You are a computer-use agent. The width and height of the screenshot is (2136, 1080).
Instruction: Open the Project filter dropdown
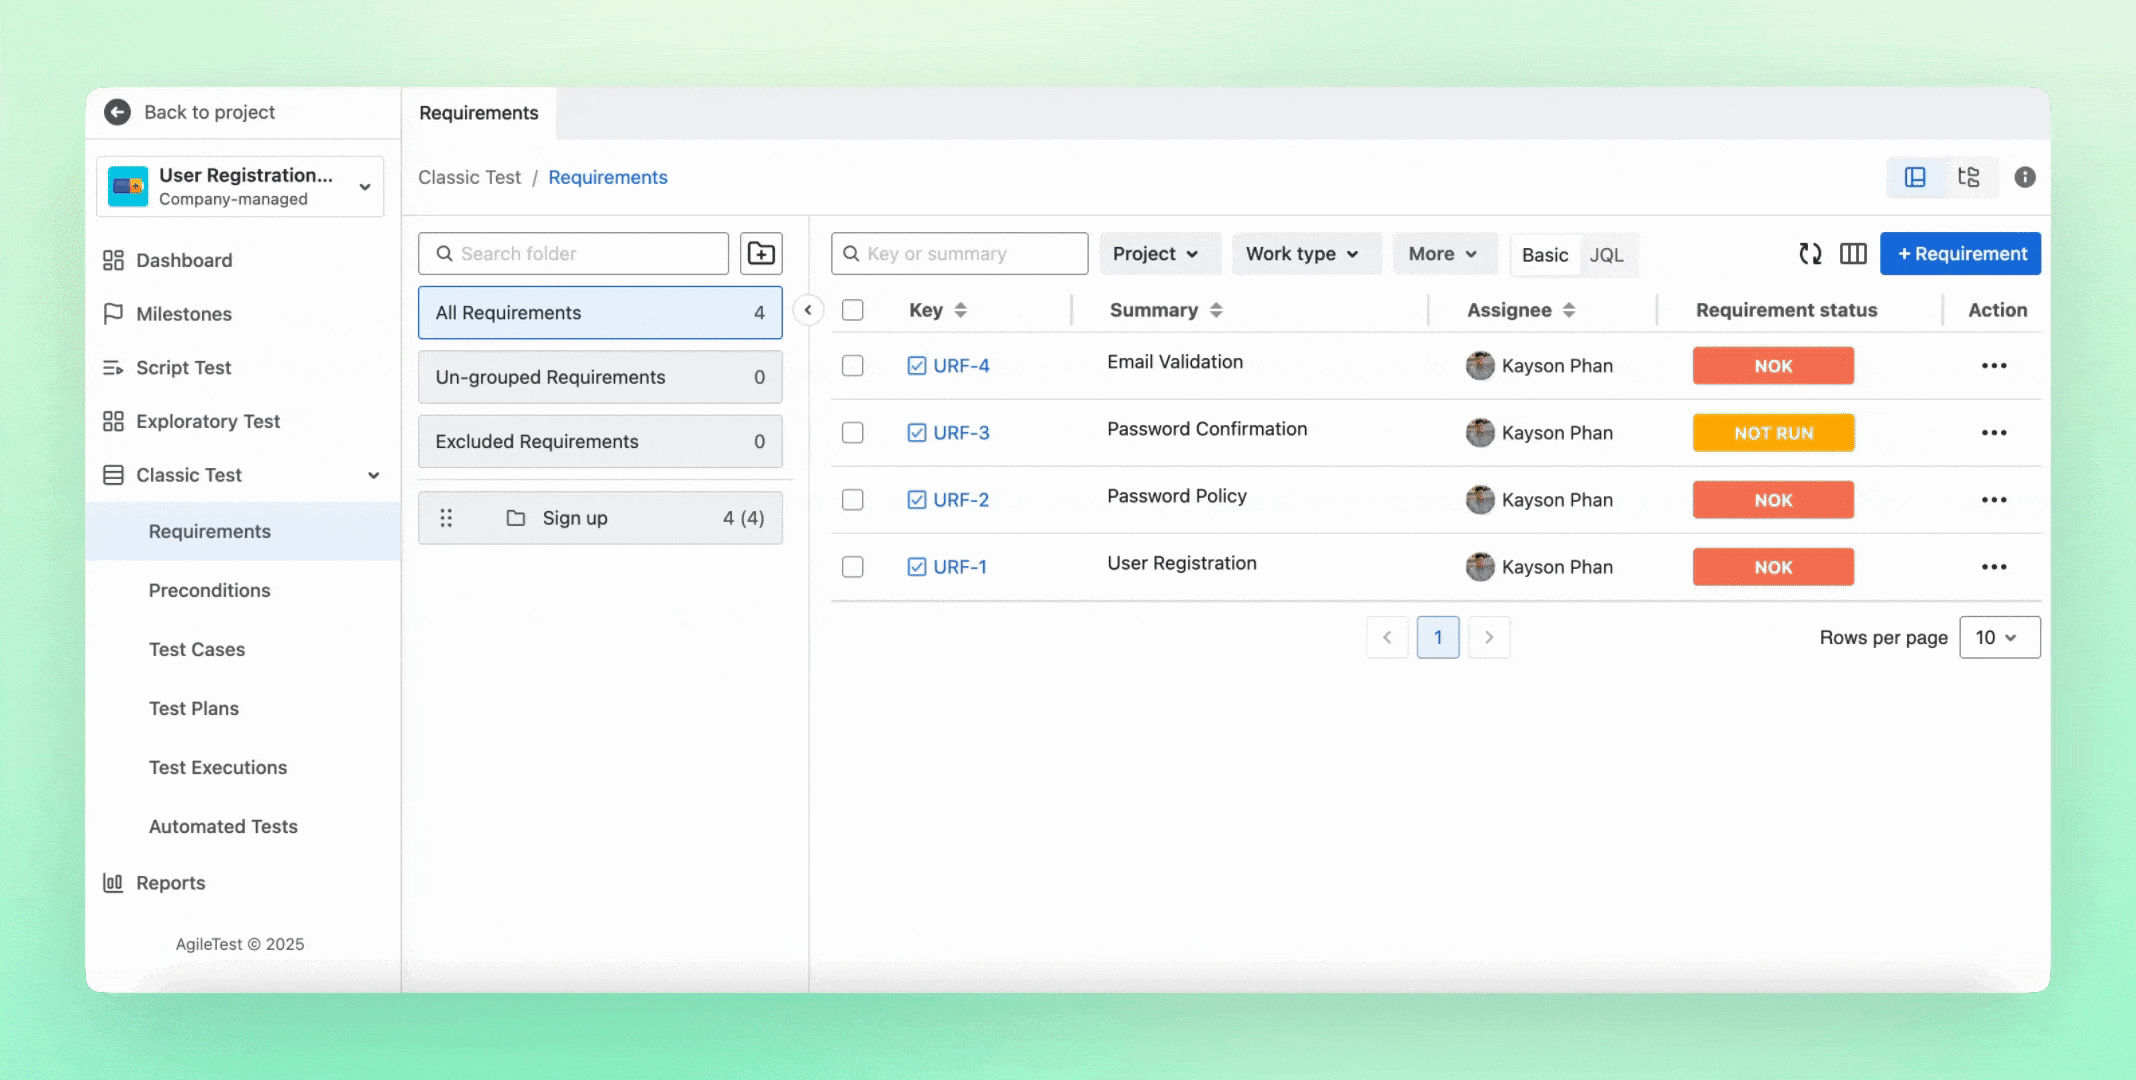click(1155, 254)
